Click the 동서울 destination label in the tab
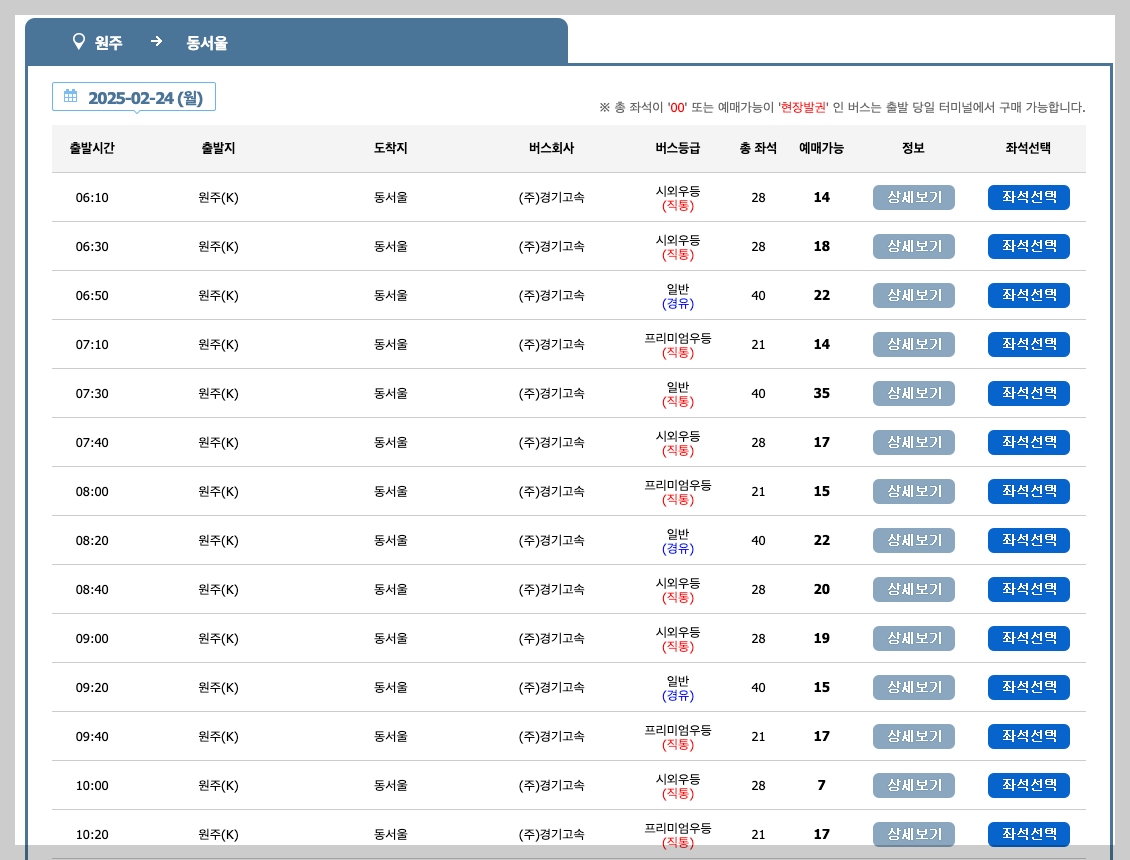This screenshot has width=1130, height=860. [204, 41]
